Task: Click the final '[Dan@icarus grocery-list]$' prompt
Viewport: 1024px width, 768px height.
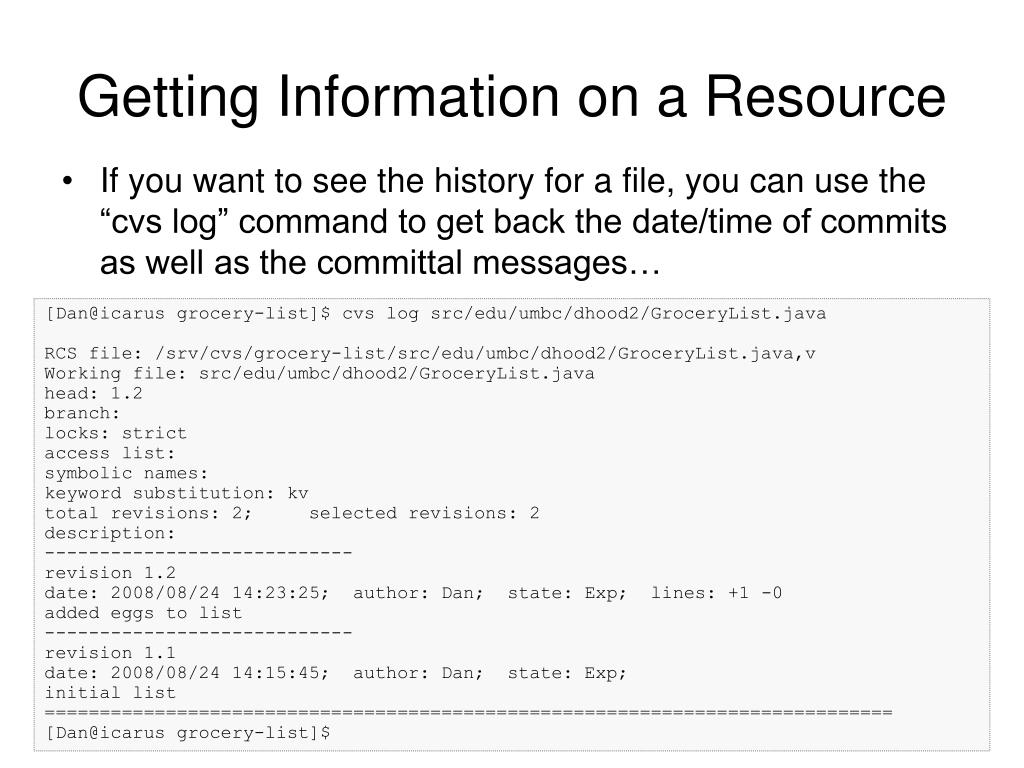Action: [187, 733]
